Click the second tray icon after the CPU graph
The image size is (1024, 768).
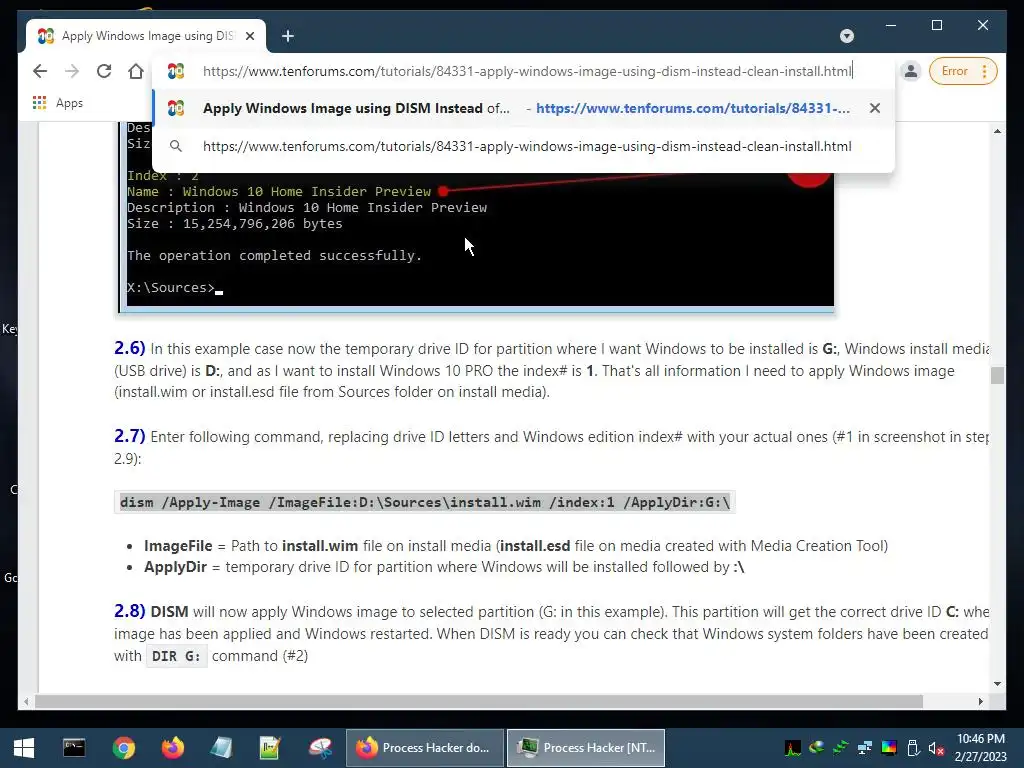point(816,748)
